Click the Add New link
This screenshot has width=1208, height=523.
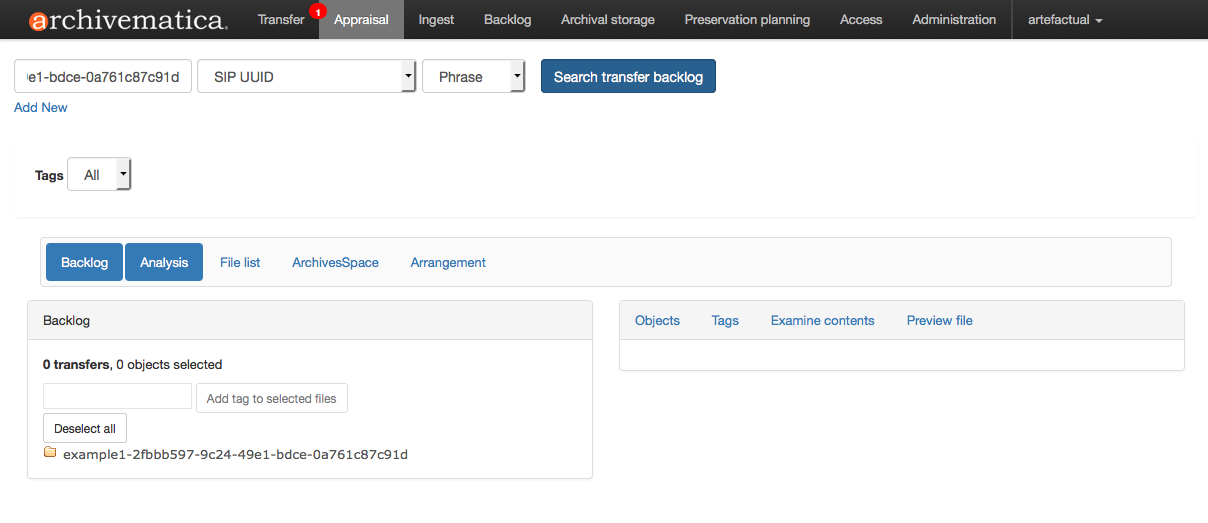click(41, 107)
